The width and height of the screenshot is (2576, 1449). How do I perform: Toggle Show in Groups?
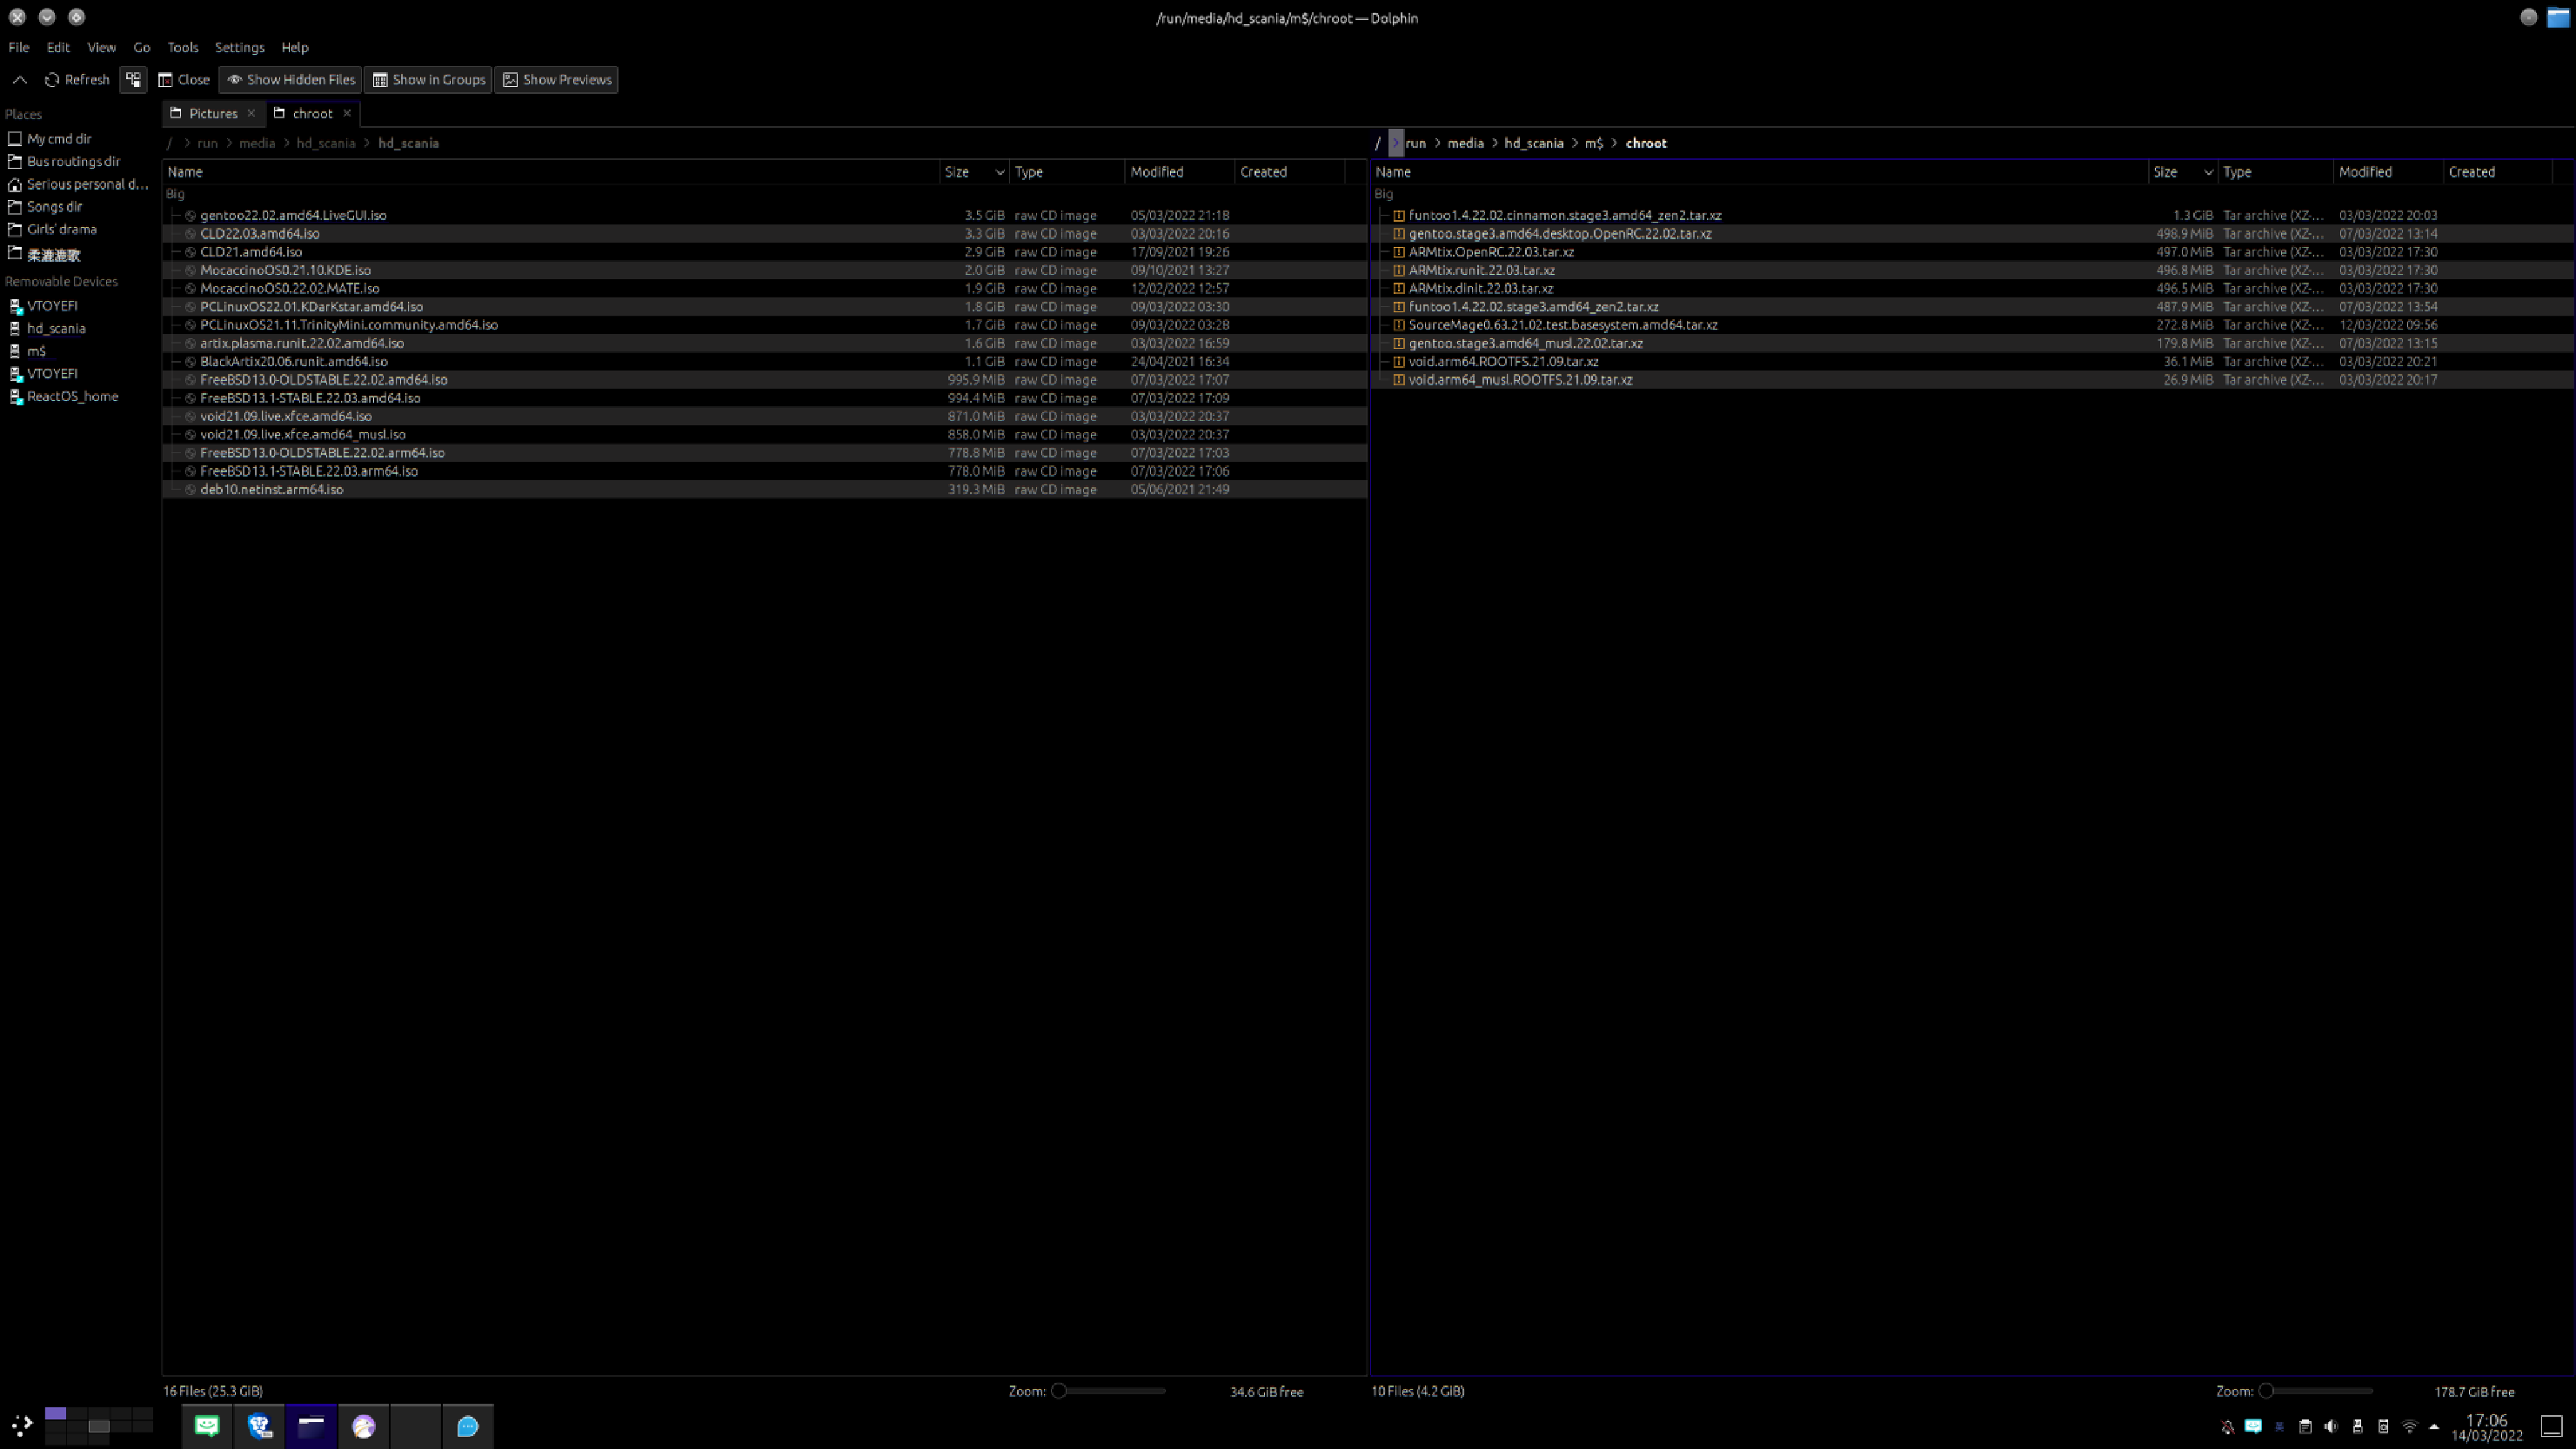[x=428, y=80]
